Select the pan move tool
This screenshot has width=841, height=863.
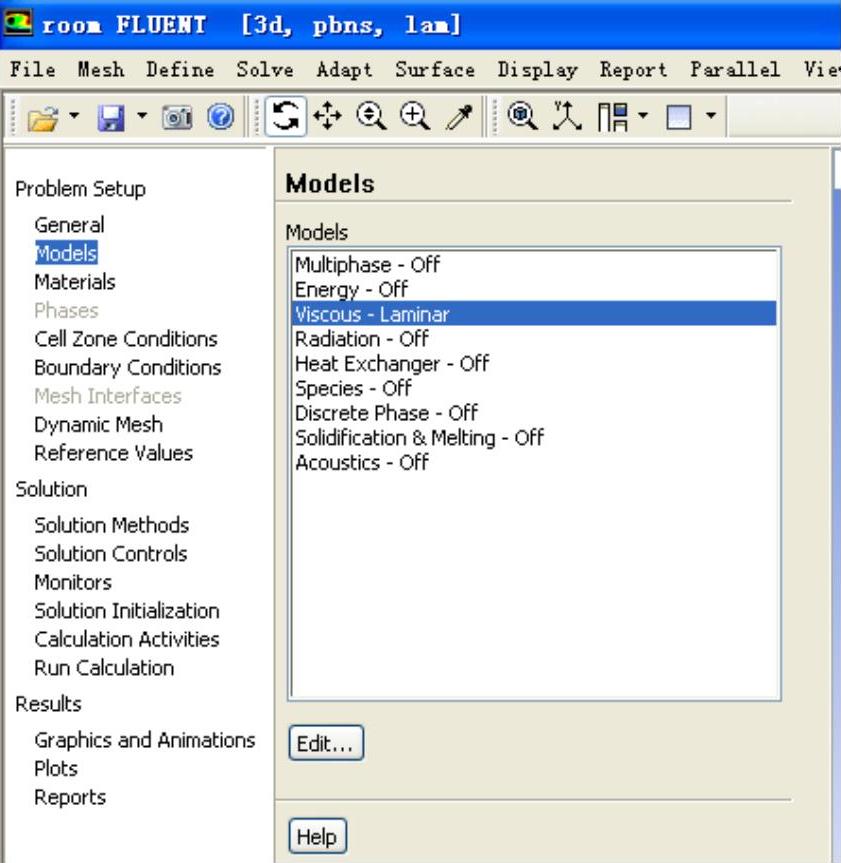[327, 117]
